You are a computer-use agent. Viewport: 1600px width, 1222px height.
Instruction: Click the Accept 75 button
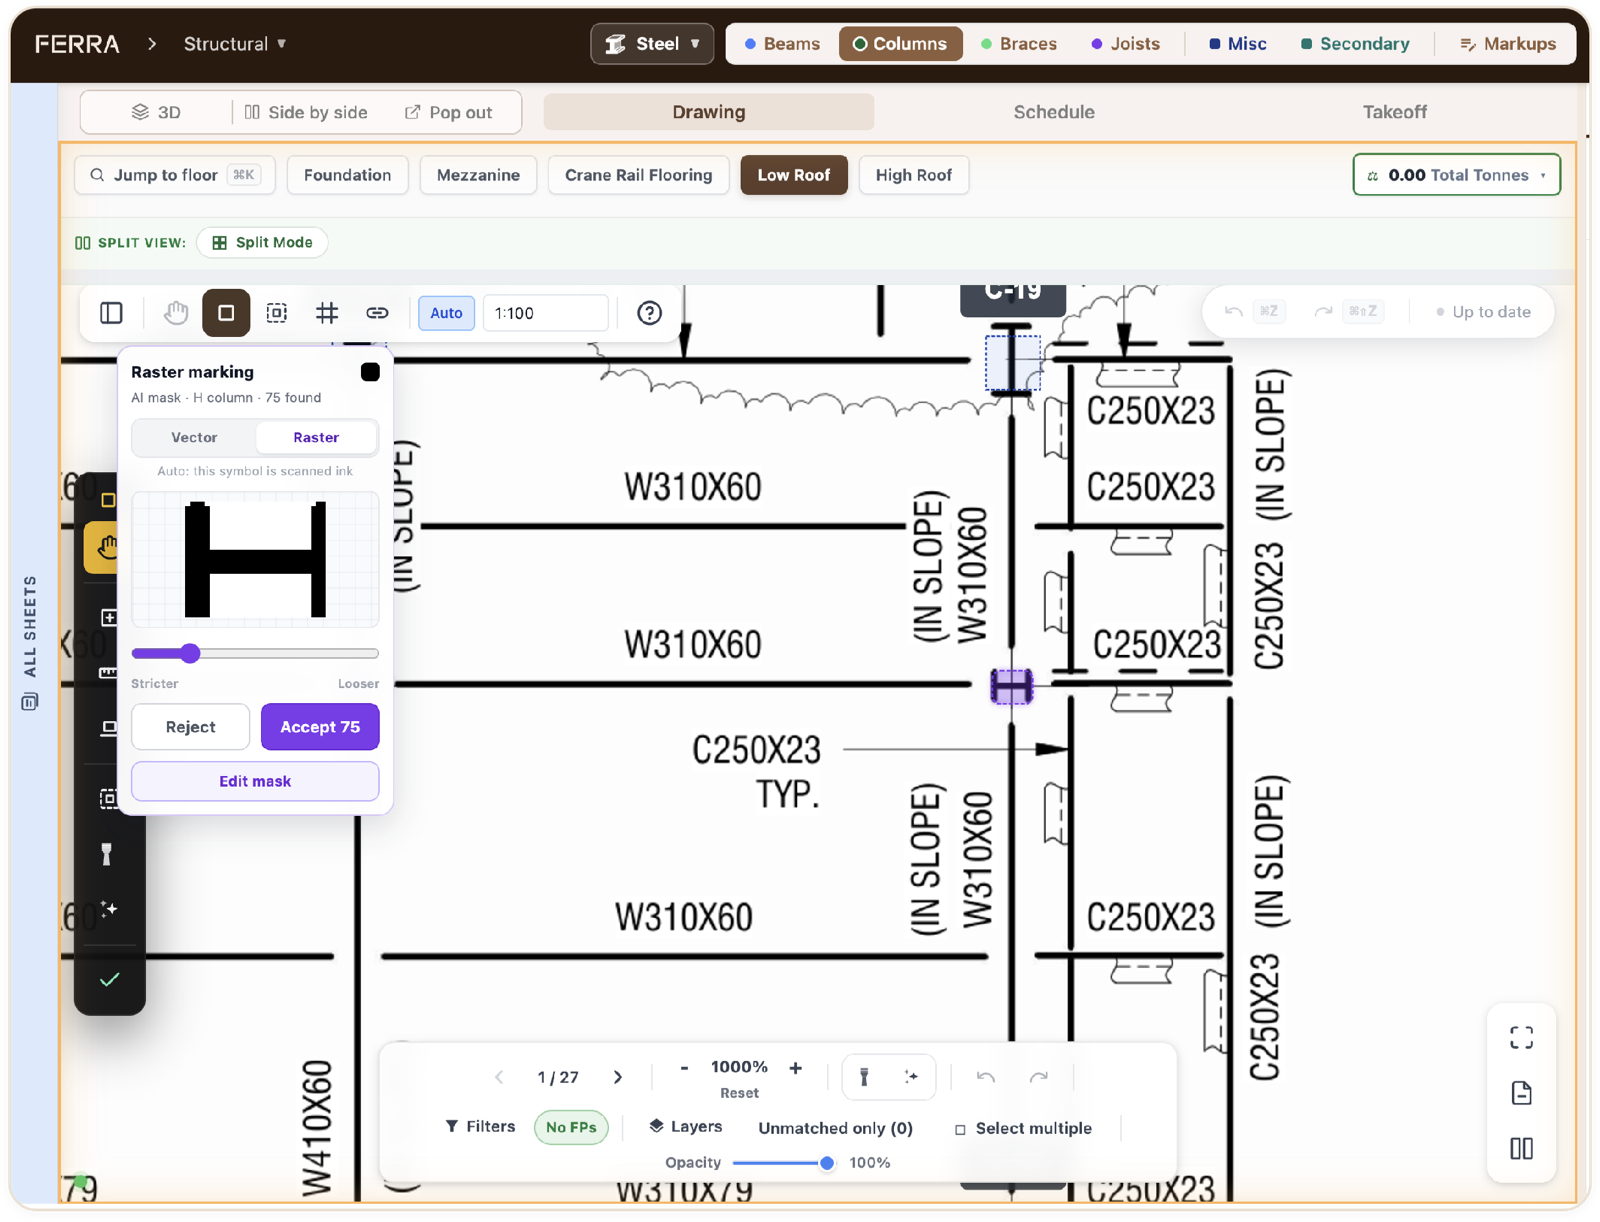pyautogui.click(x=320, y=727)
